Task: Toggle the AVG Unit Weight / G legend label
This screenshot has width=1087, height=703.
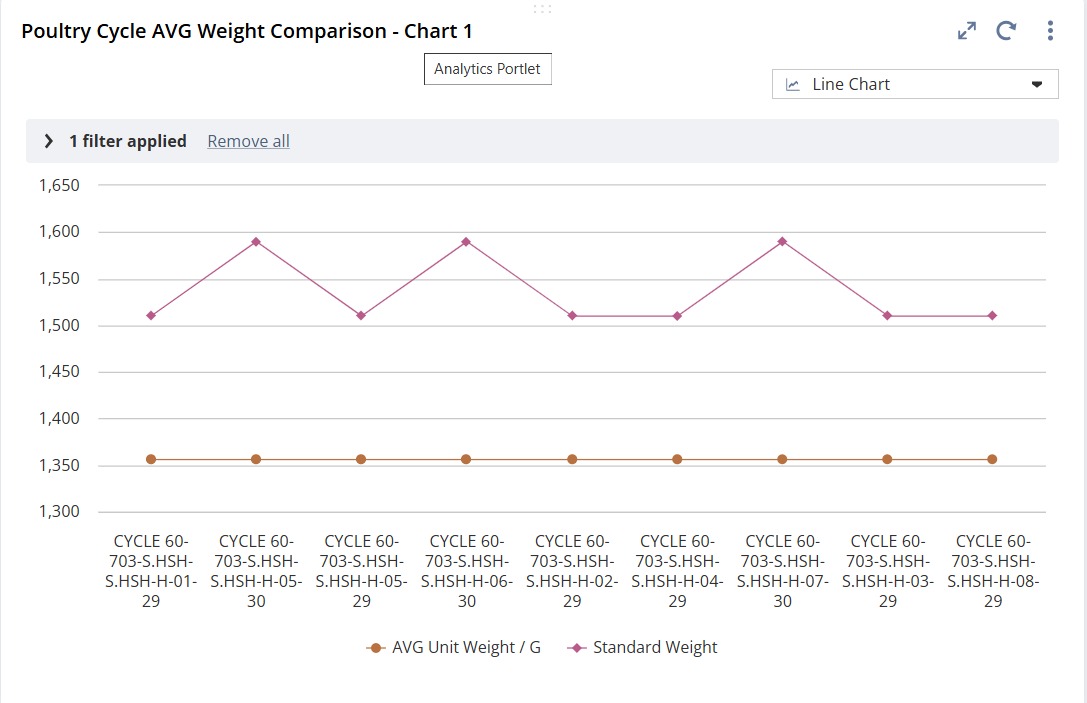Action: tap(466, 648)
